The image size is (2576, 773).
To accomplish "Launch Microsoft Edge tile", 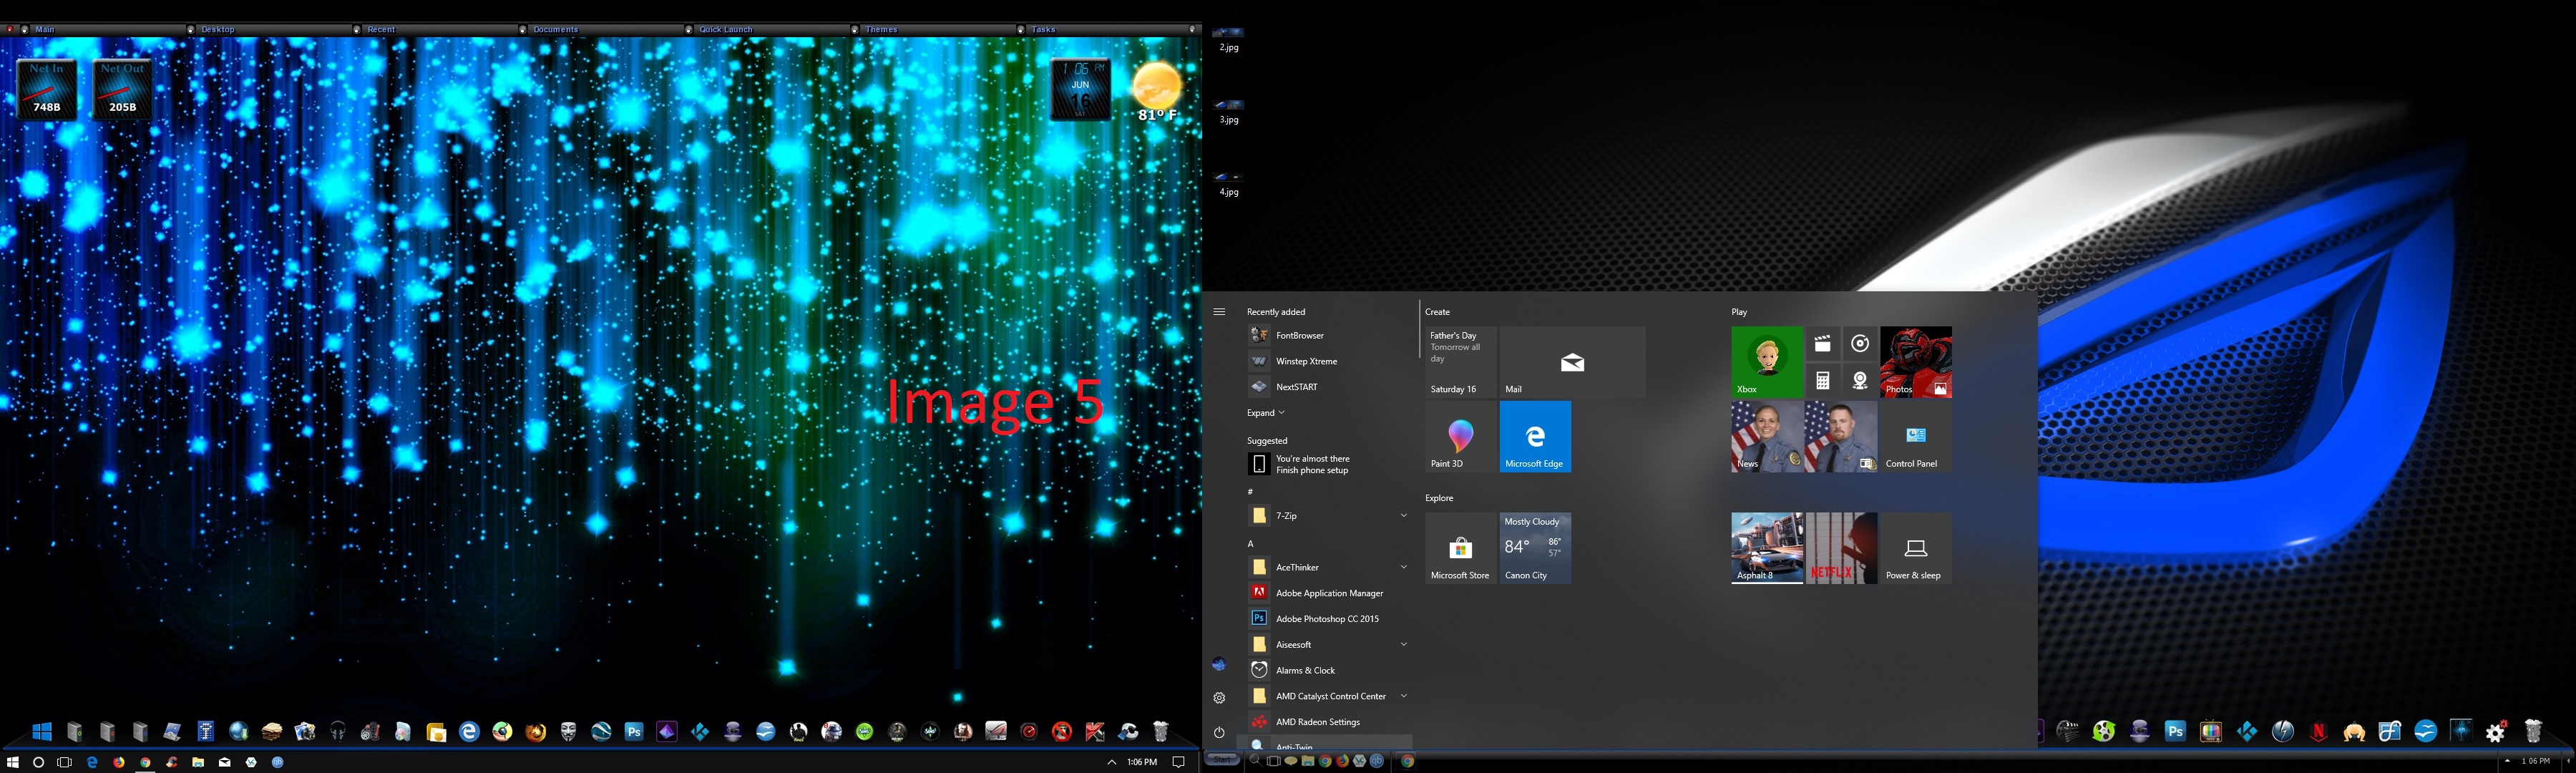I will [x=1535, y=437].
